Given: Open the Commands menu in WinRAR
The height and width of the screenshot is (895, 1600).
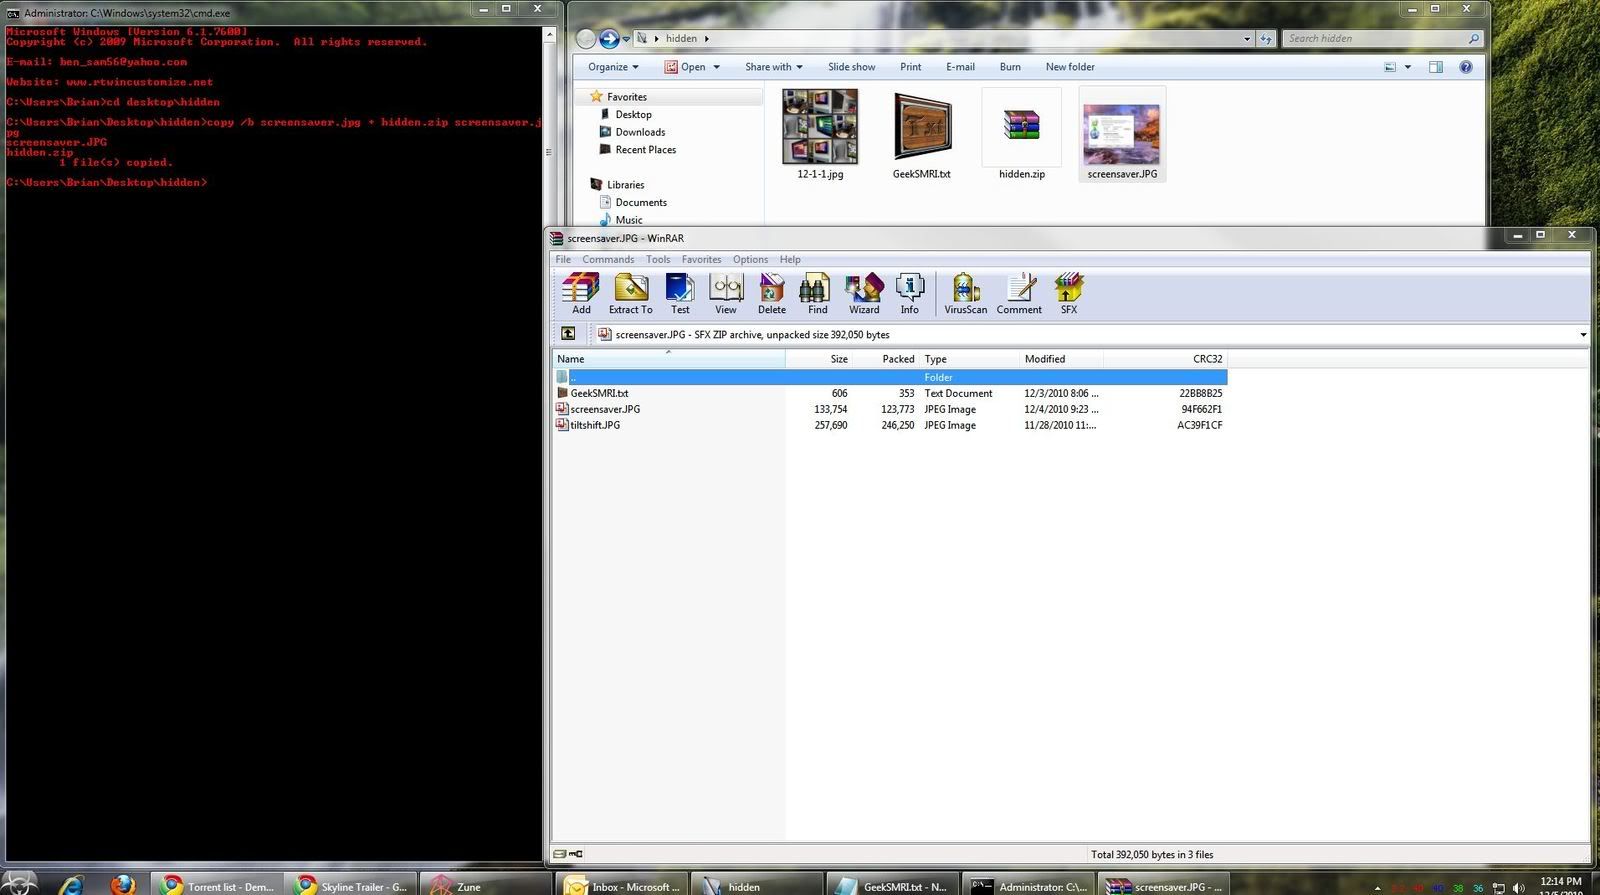Looking at the screenshot, I should coord(608,259).
